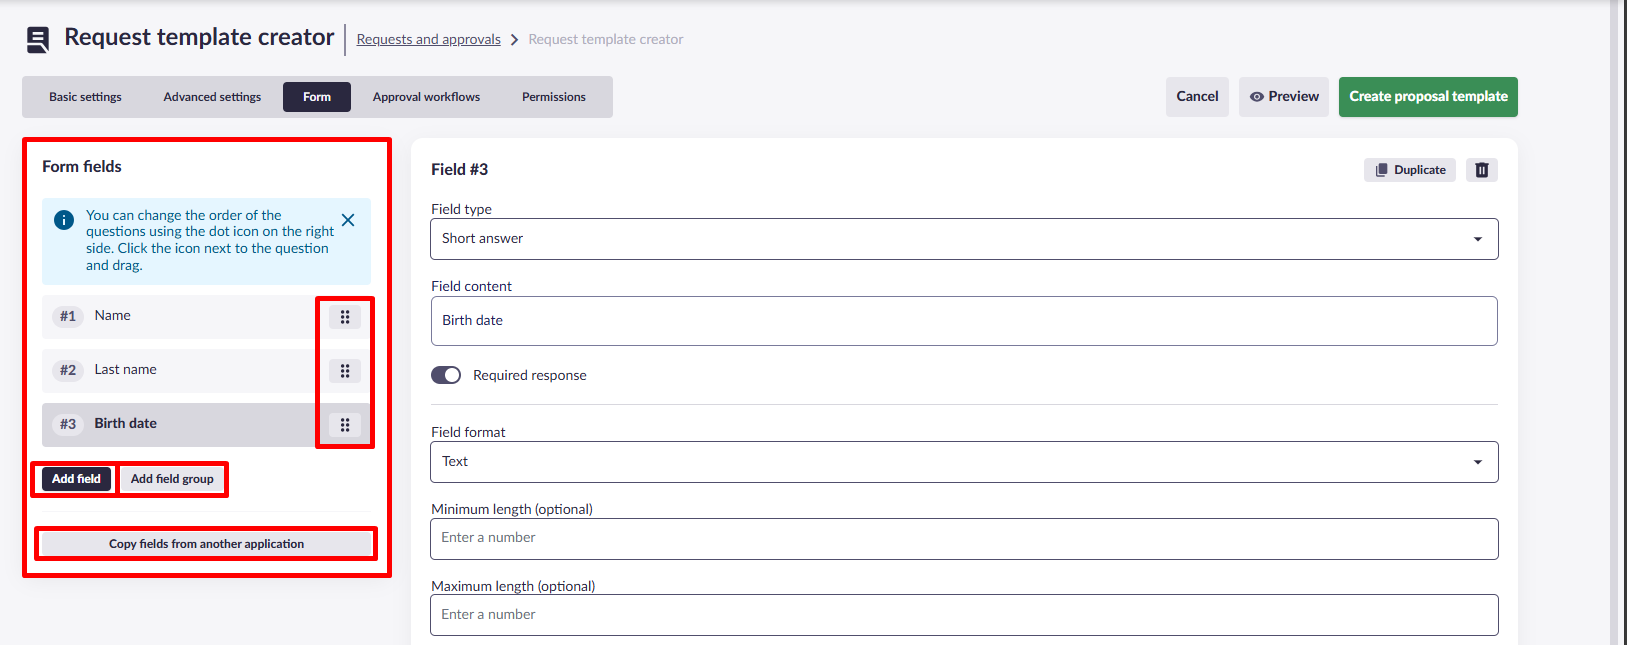Duplicate Field #3
Viewport: 1627px width, 645px height.
1410,170
